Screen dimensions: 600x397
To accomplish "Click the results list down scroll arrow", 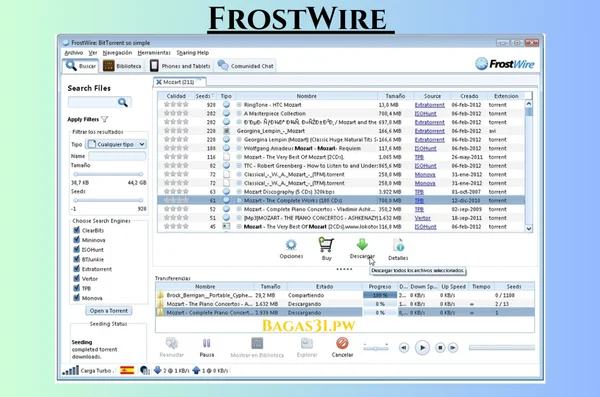I will tap(528, 229).
